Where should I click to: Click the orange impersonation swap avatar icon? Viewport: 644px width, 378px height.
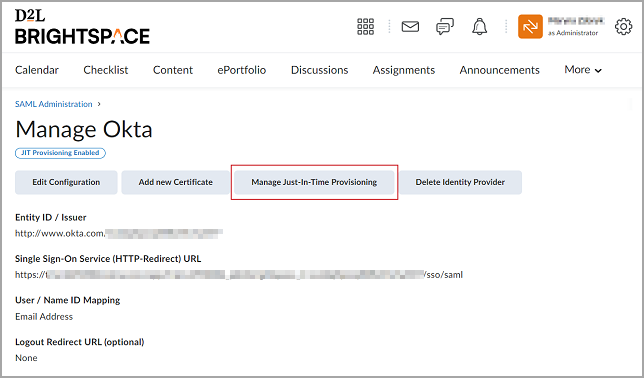(530, 27)
